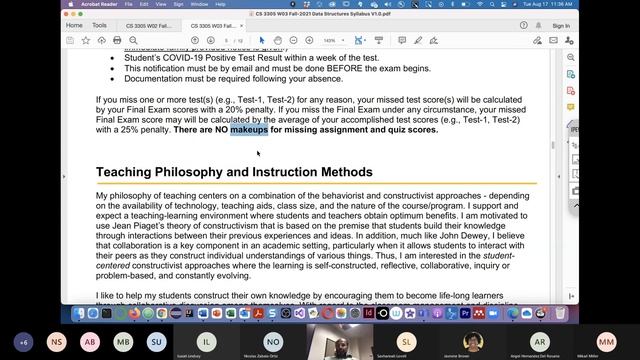Viewport: 640px width, 360px height.
Task: Open the Sign document tool icon
Action: (433, 40)
